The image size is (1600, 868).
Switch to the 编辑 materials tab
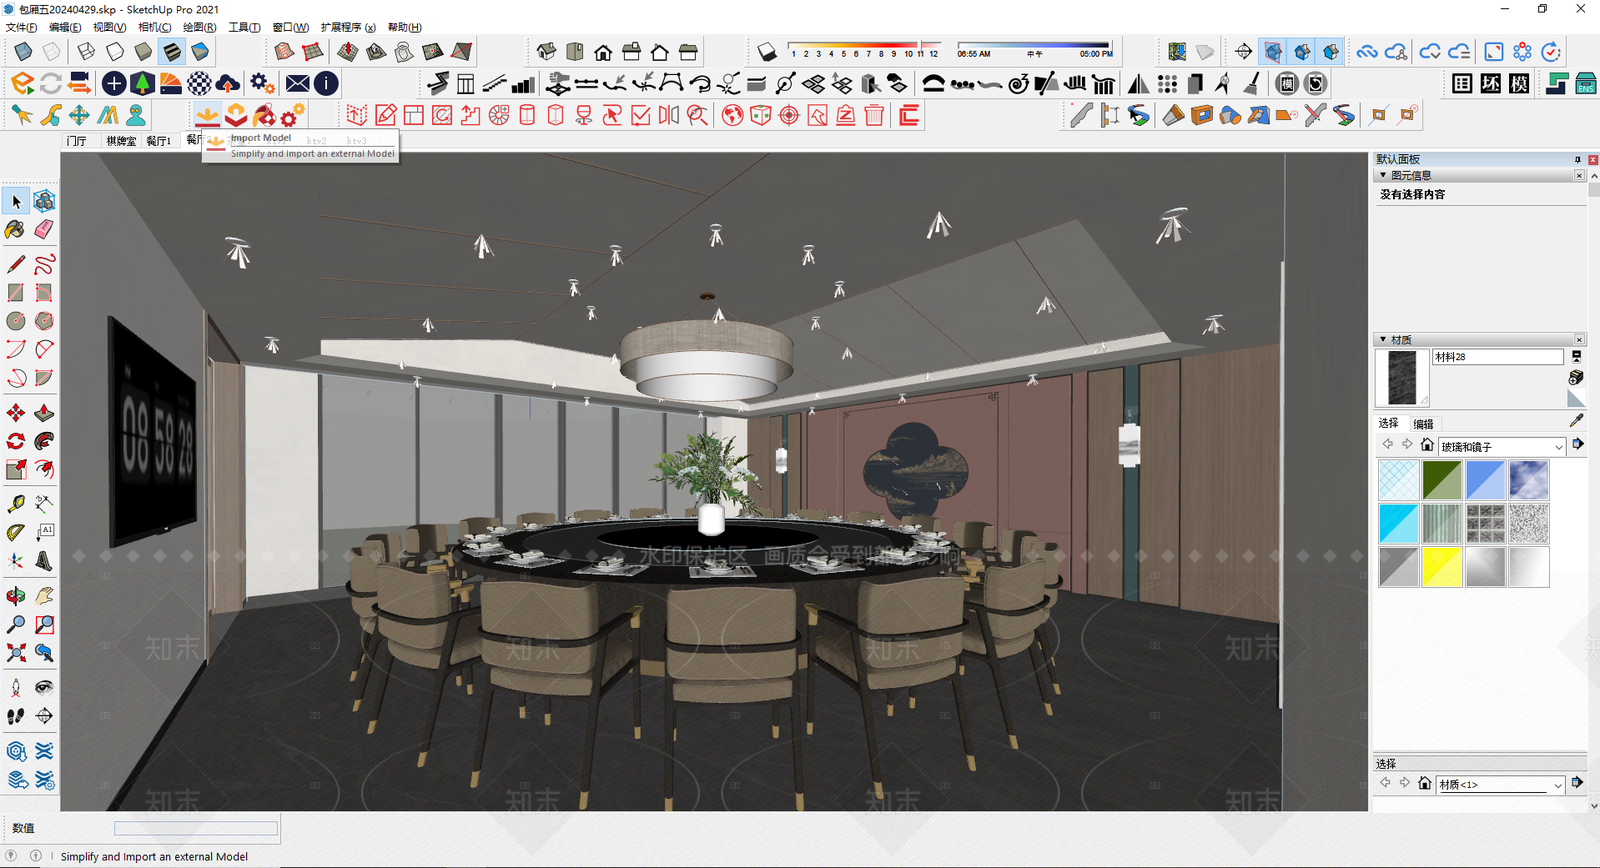pos(1424,424)
